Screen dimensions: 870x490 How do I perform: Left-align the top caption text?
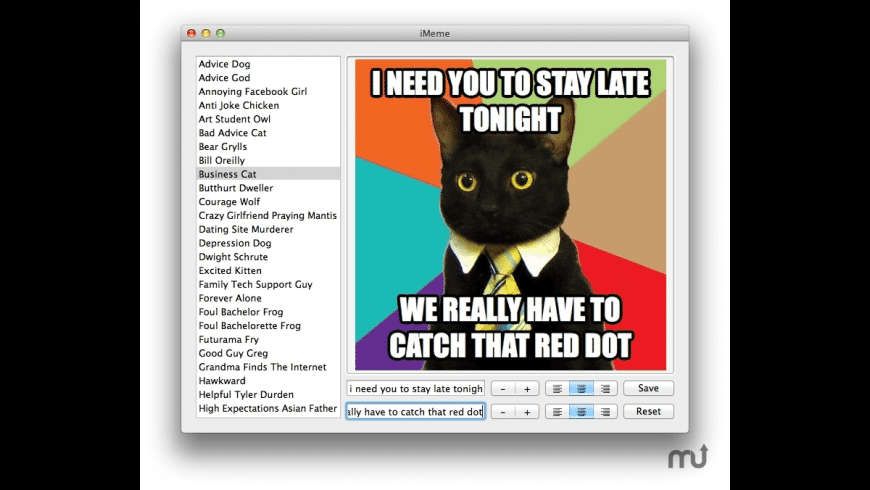pos(557,388)
